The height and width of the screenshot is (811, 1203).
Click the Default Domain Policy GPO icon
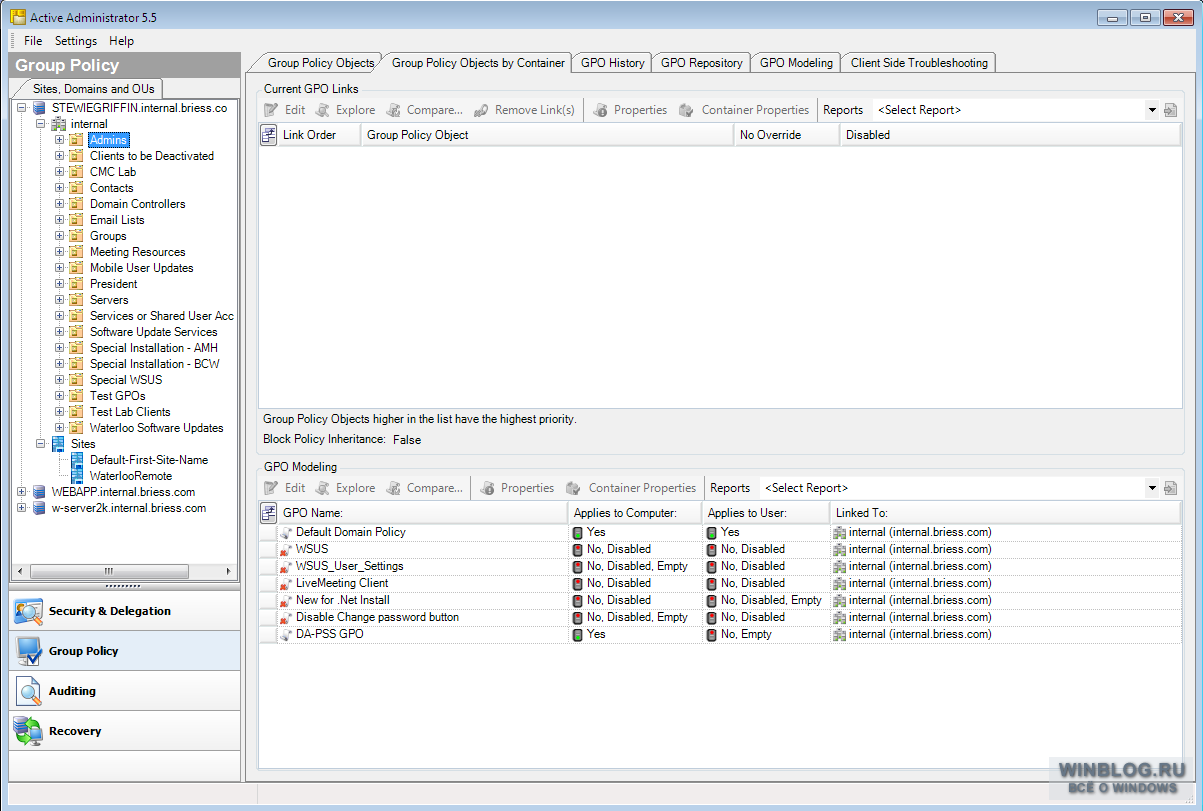click(x=286, y=533)
